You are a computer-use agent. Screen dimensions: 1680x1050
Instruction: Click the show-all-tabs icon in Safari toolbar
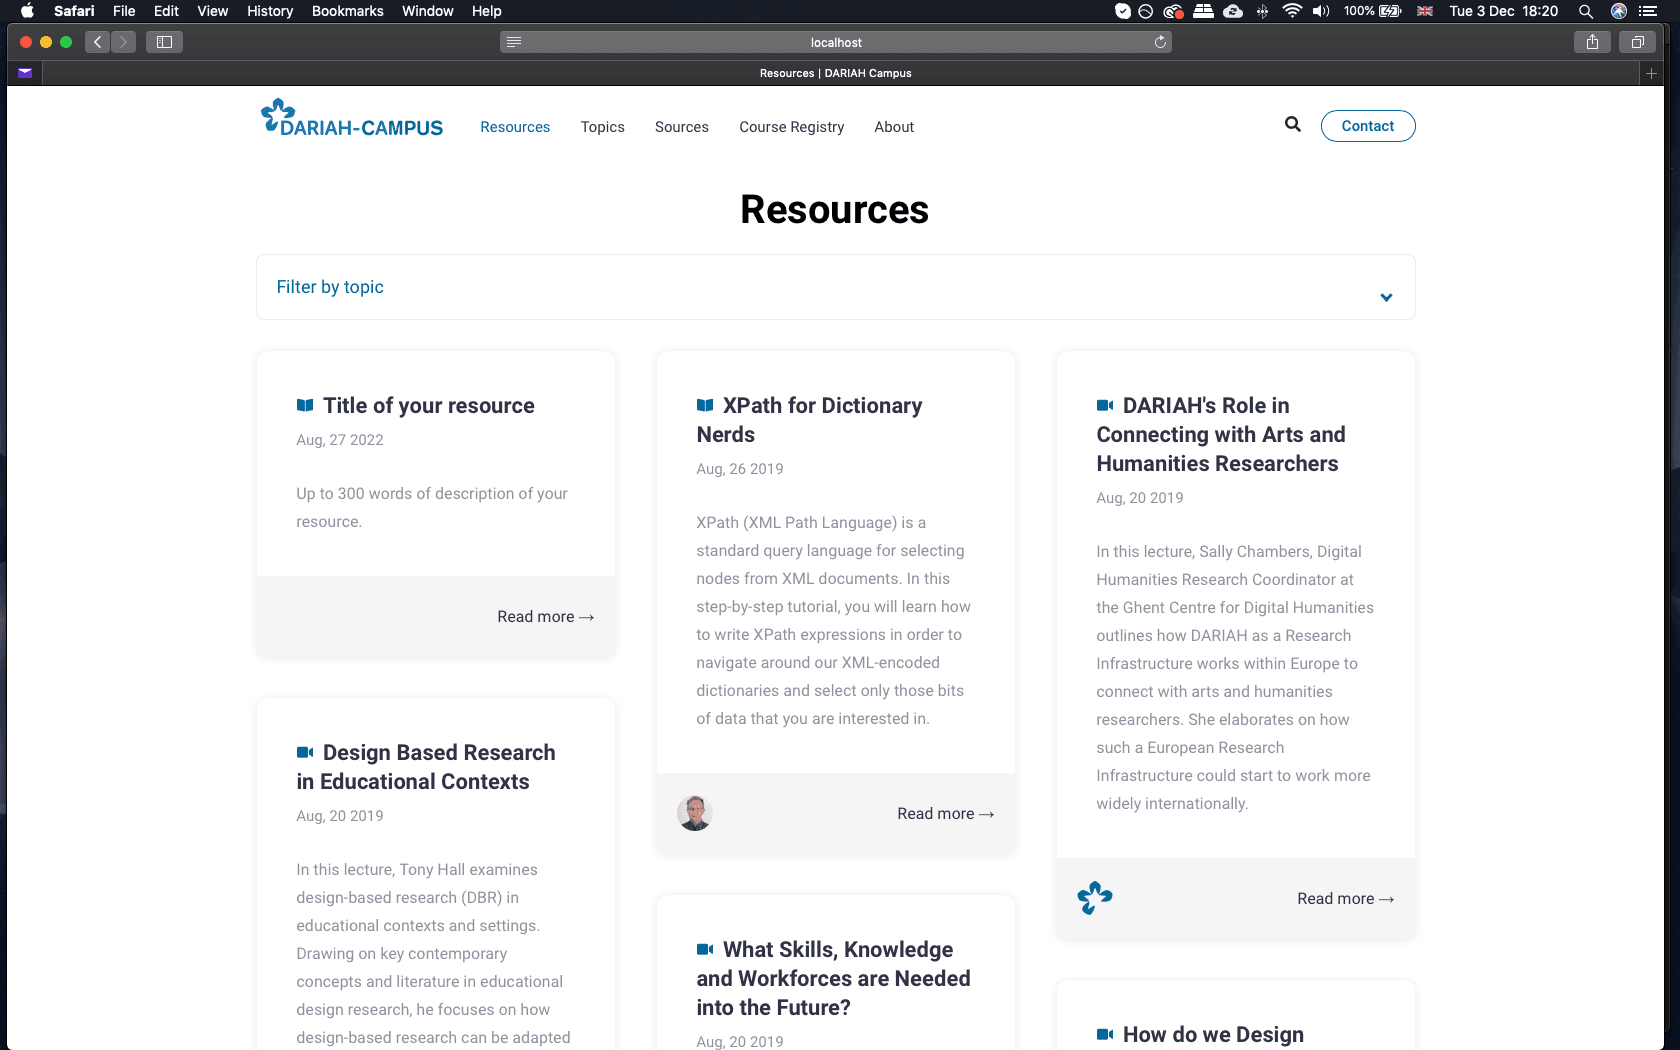[1637, 42]
